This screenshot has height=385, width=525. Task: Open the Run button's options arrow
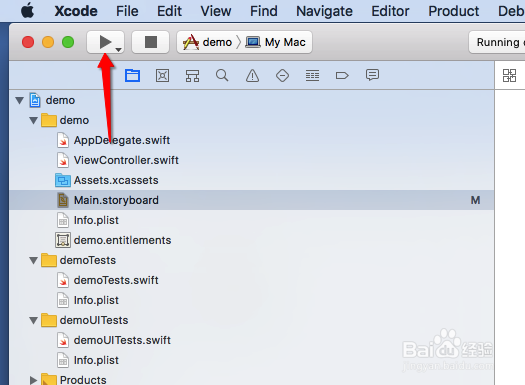pos(118,50)
